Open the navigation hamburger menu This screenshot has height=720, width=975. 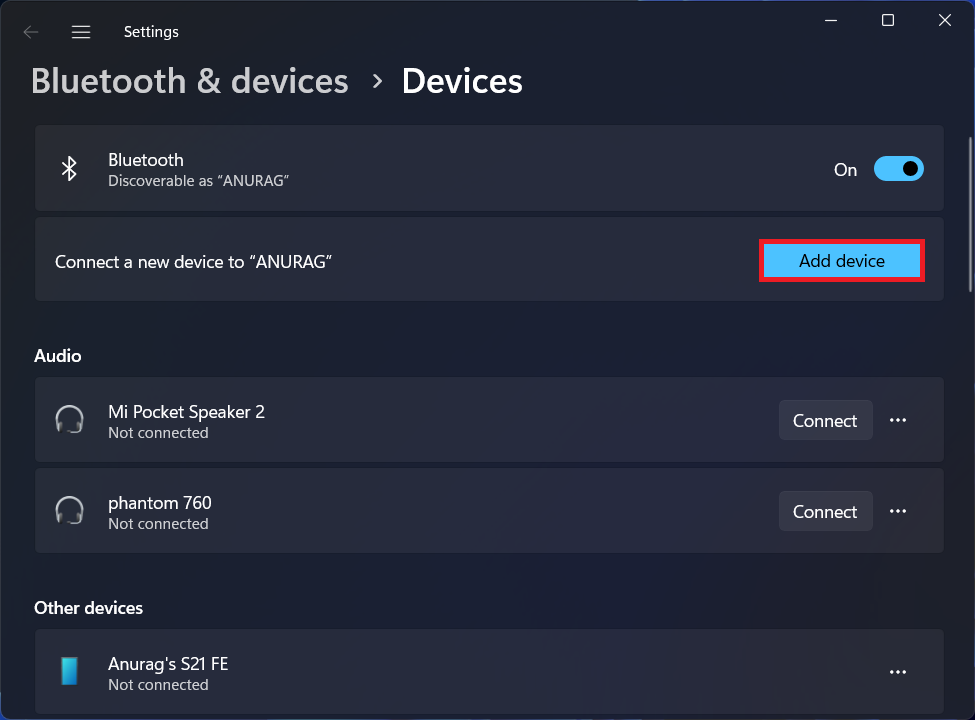point(80,31)
